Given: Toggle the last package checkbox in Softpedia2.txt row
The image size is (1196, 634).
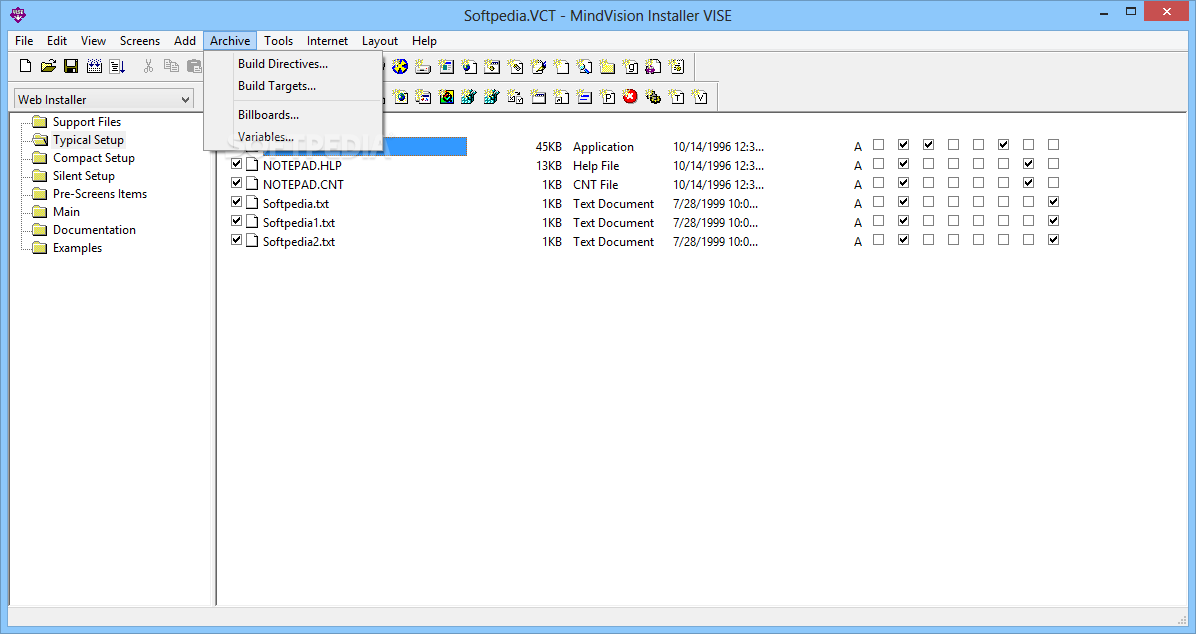Looking at the screenshot, I should pos(1053,240).
